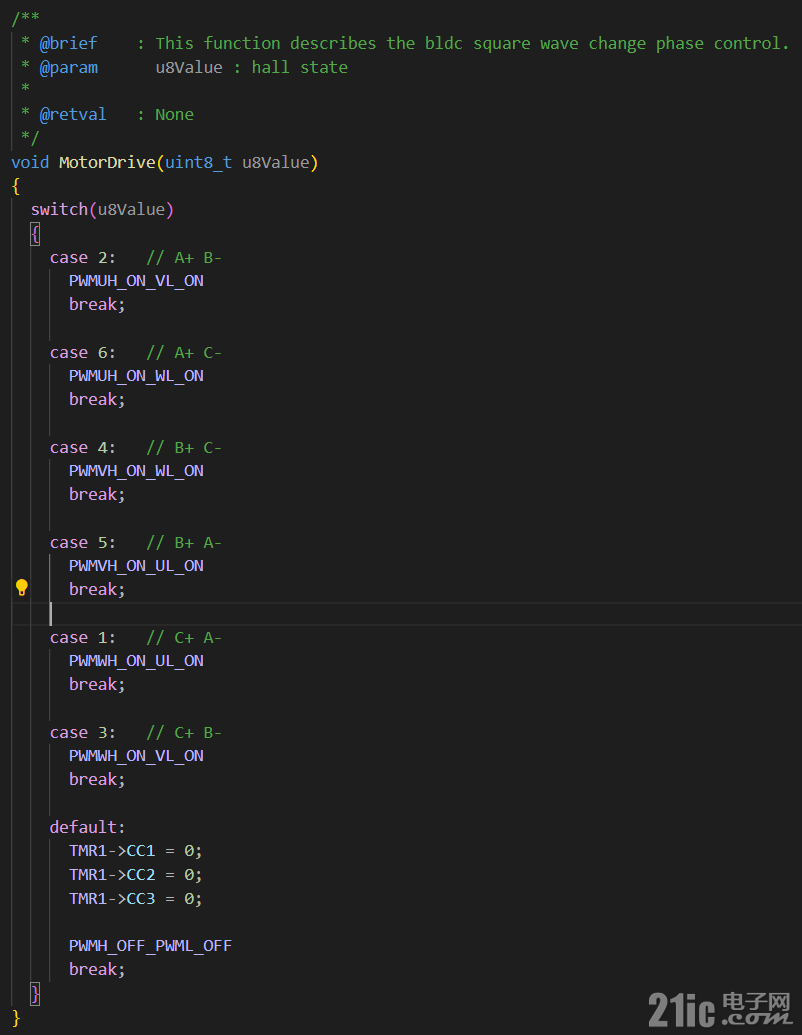Click macro PWMWH_ON_UL_ON

coord(136,661)
